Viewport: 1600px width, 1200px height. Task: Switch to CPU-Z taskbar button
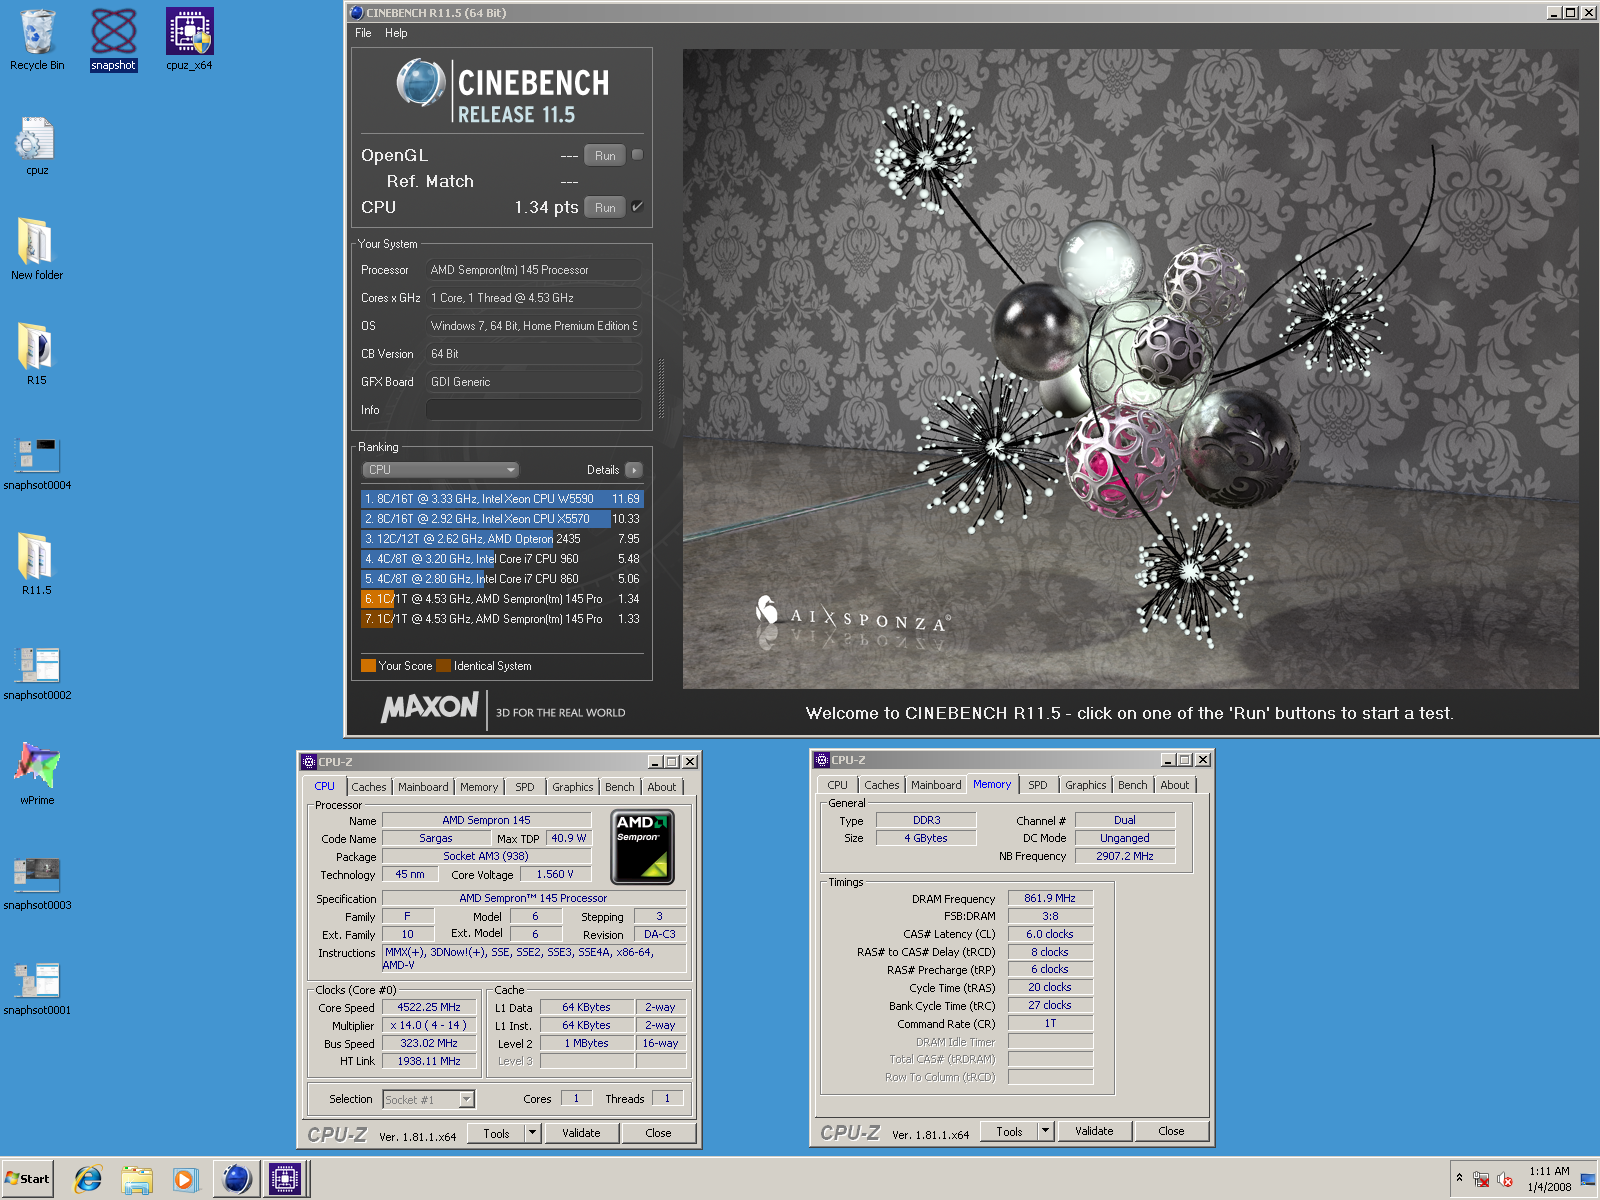(284, 1179)
